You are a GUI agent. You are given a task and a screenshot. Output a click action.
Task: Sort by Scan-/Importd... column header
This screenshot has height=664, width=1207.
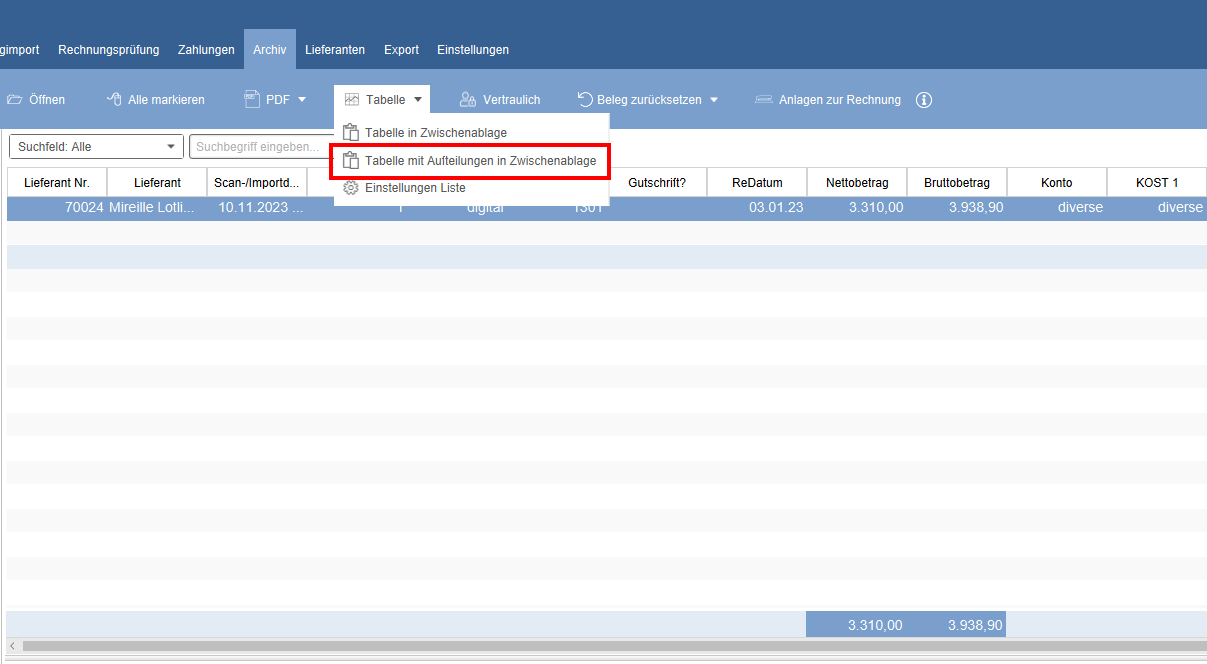pos(257,183)
